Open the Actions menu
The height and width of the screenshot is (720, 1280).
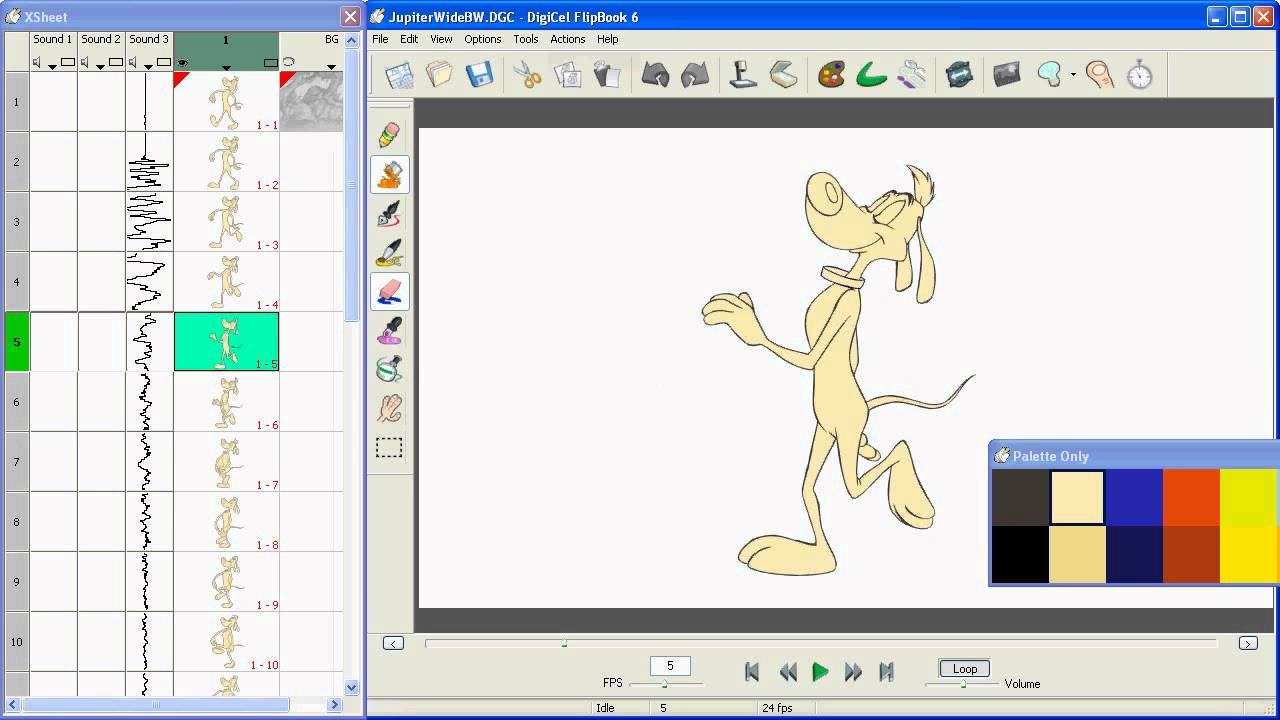(567, 39)
